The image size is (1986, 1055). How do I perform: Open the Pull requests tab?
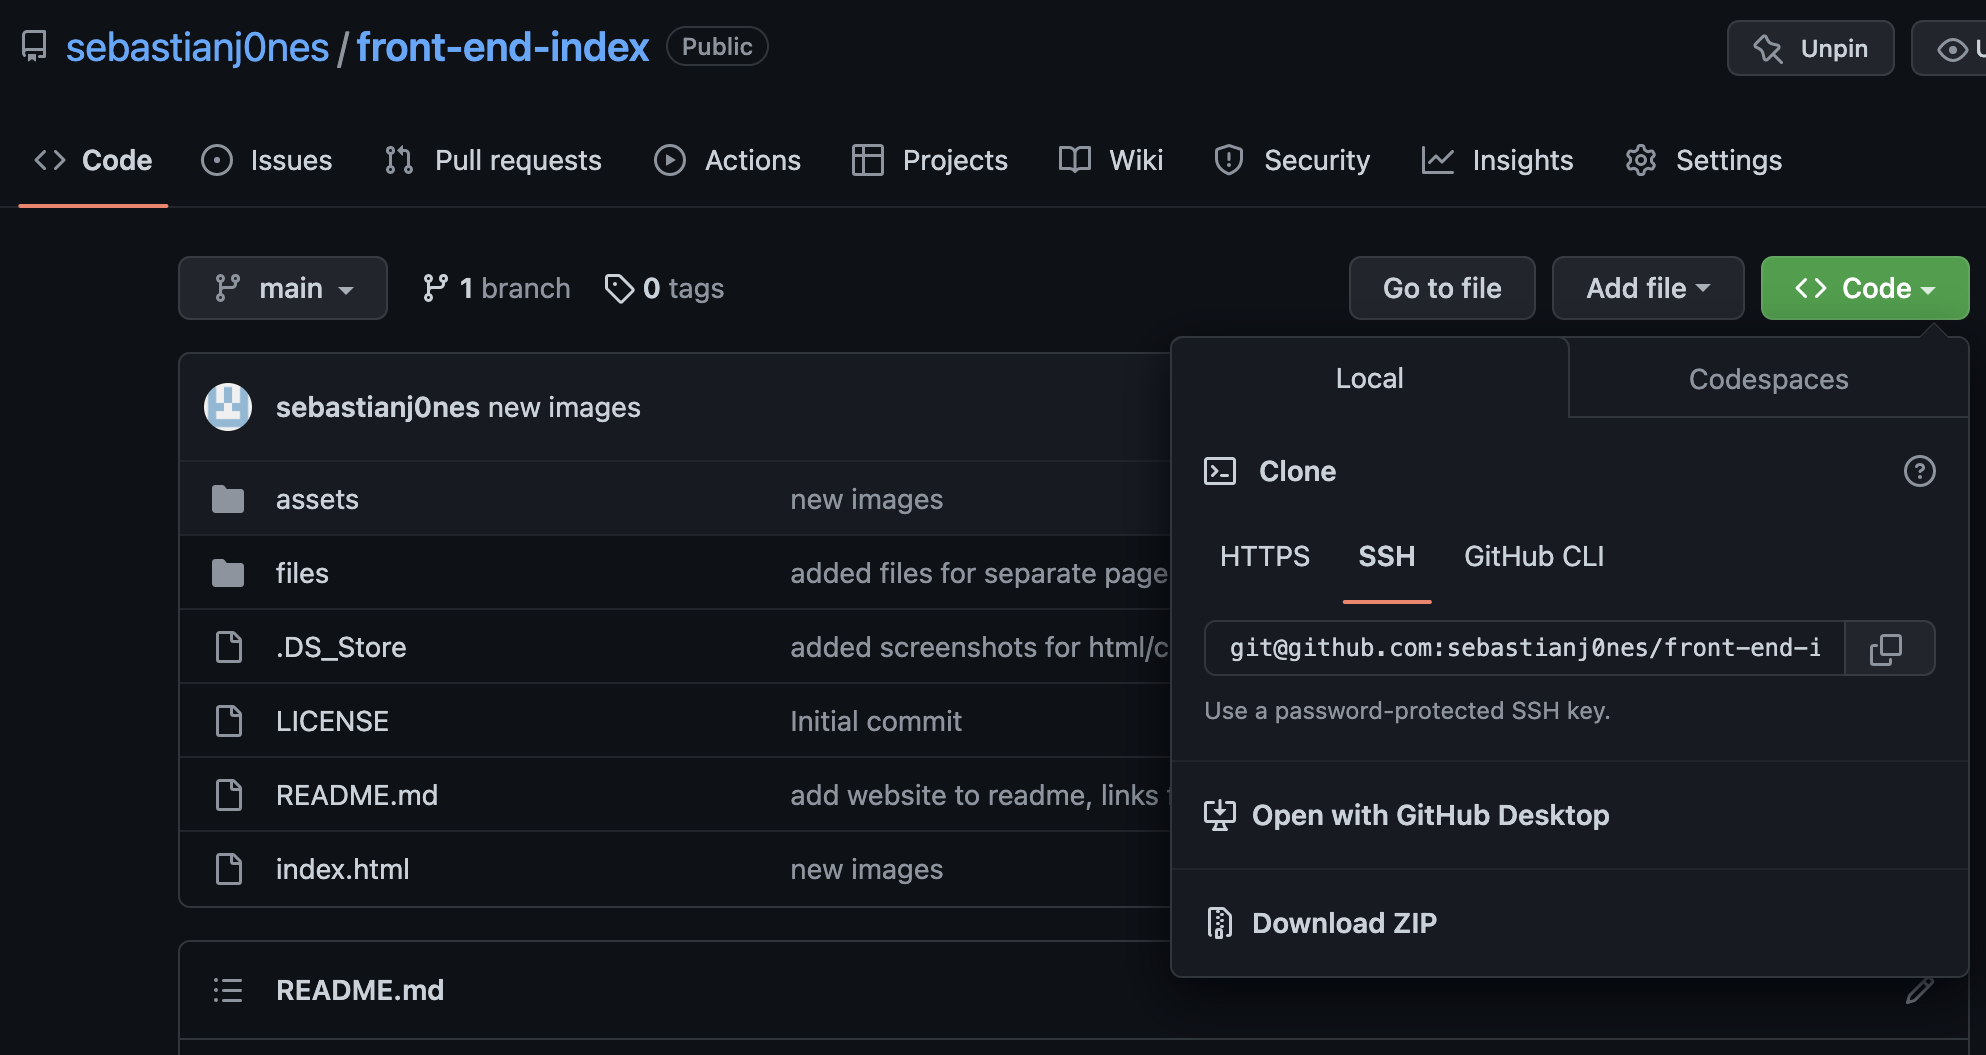click(x=493, y=160)
